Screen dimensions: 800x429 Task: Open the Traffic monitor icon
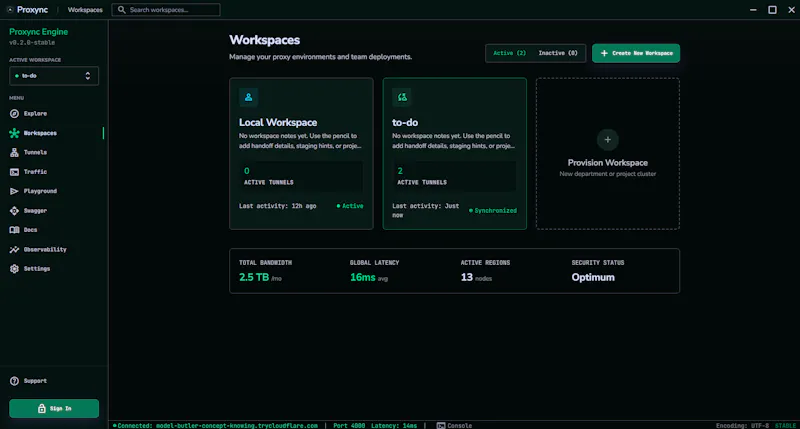click(x=14, y=172)
